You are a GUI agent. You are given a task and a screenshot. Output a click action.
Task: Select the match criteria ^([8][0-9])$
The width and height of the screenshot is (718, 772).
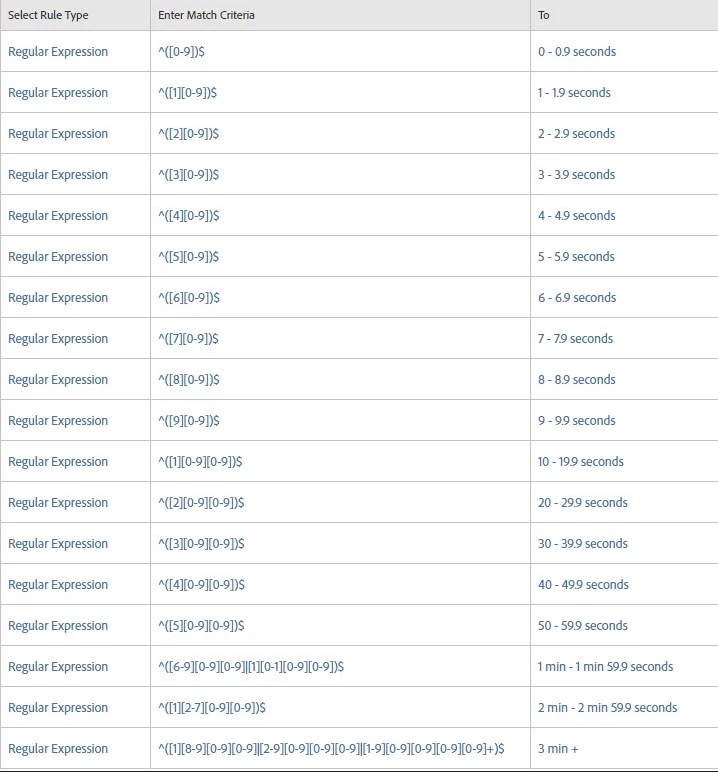pyautogui.click(x=189, y=380)
